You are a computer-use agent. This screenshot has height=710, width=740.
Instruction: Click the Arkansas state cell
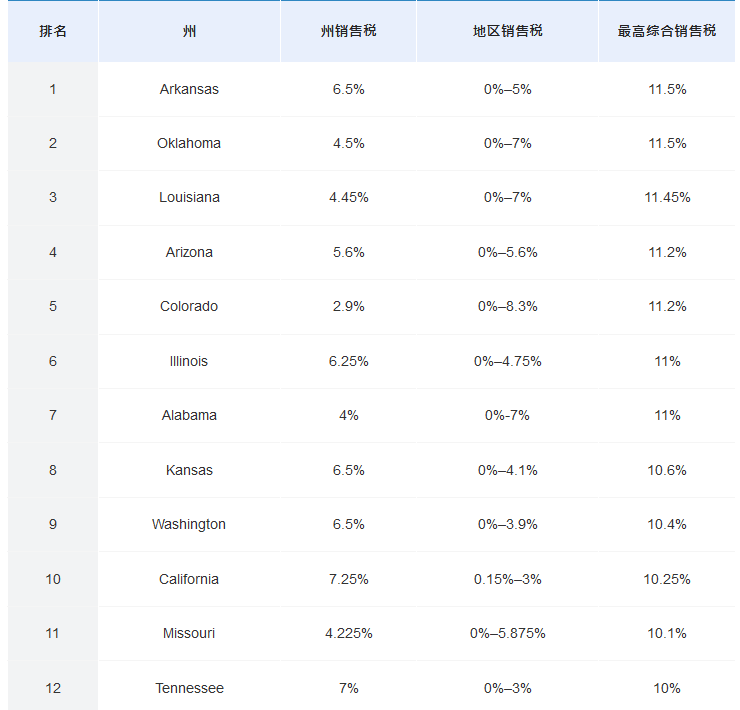point(189,89)
